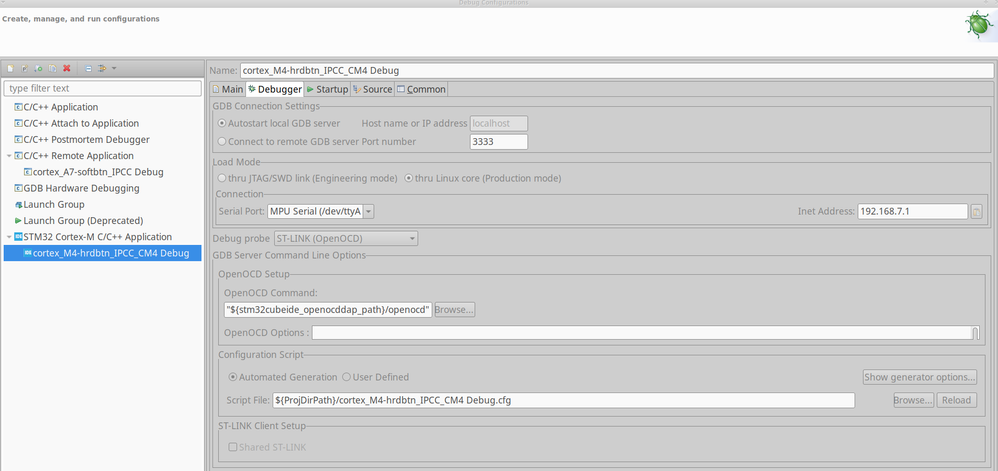998x471 pixels.
Task: Click the Script File path field
Action: 564,400
